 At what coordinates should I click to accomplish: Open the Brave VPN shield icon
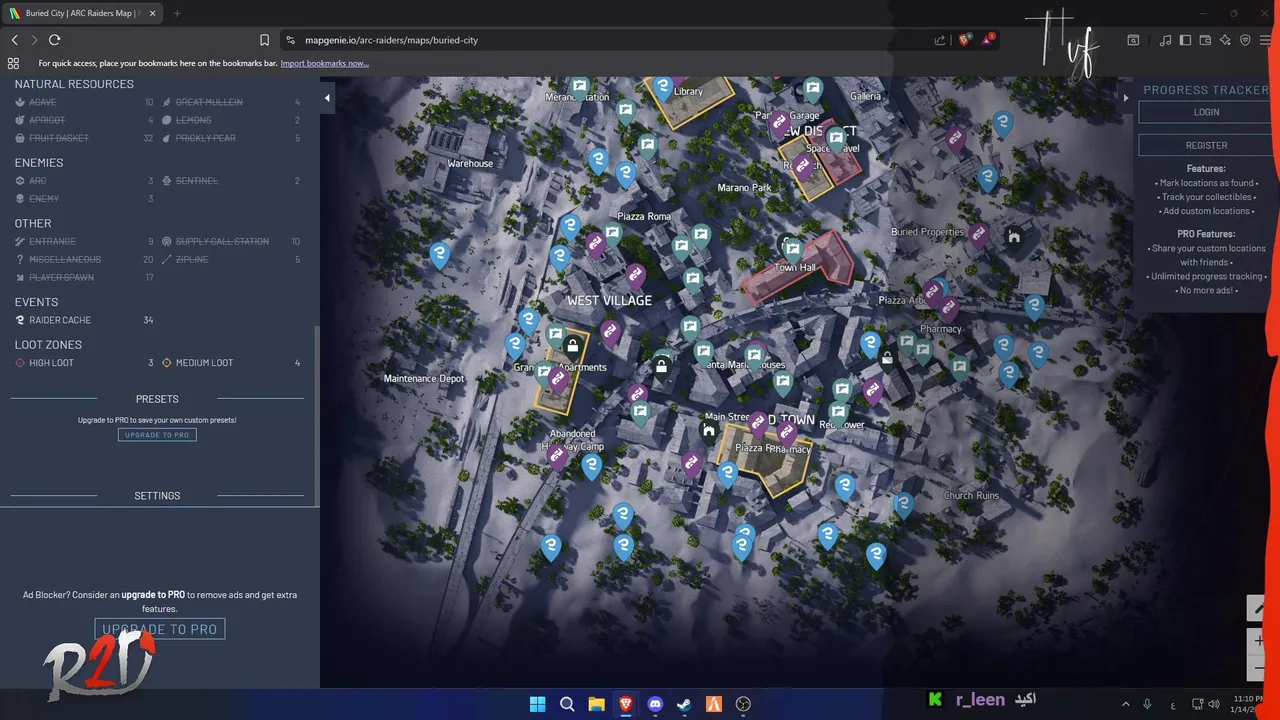coord(1245,40)
